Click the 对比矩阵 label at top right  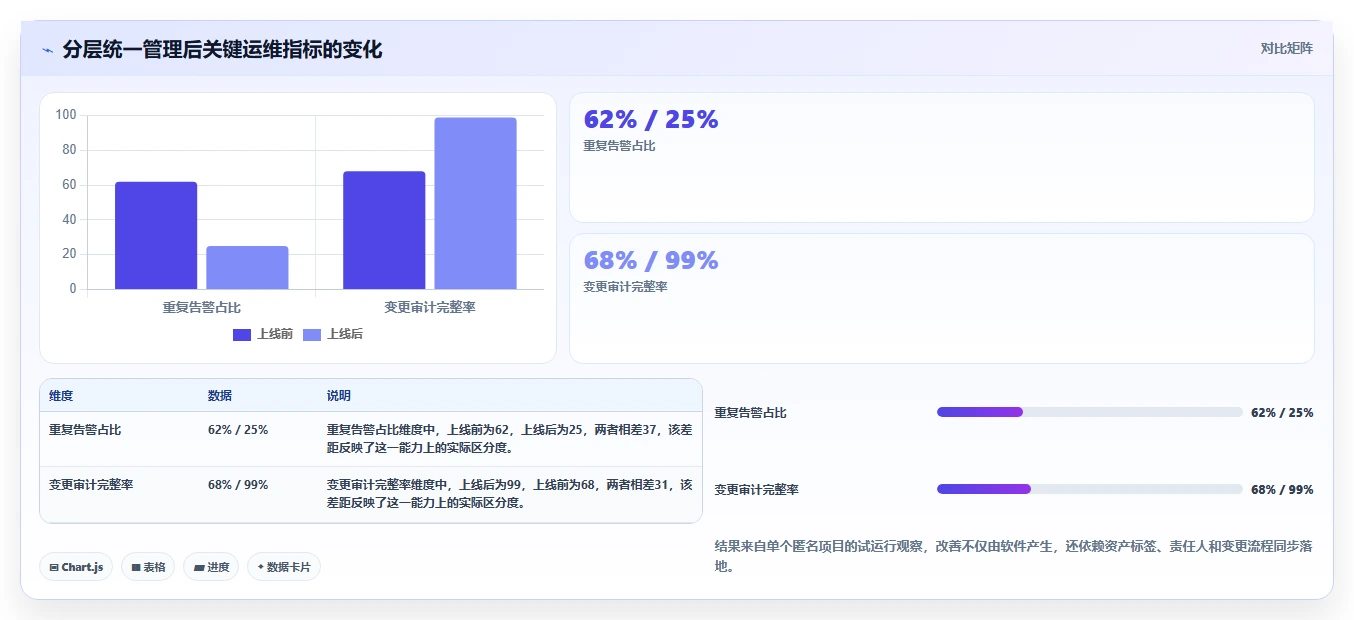[1287, 48]
